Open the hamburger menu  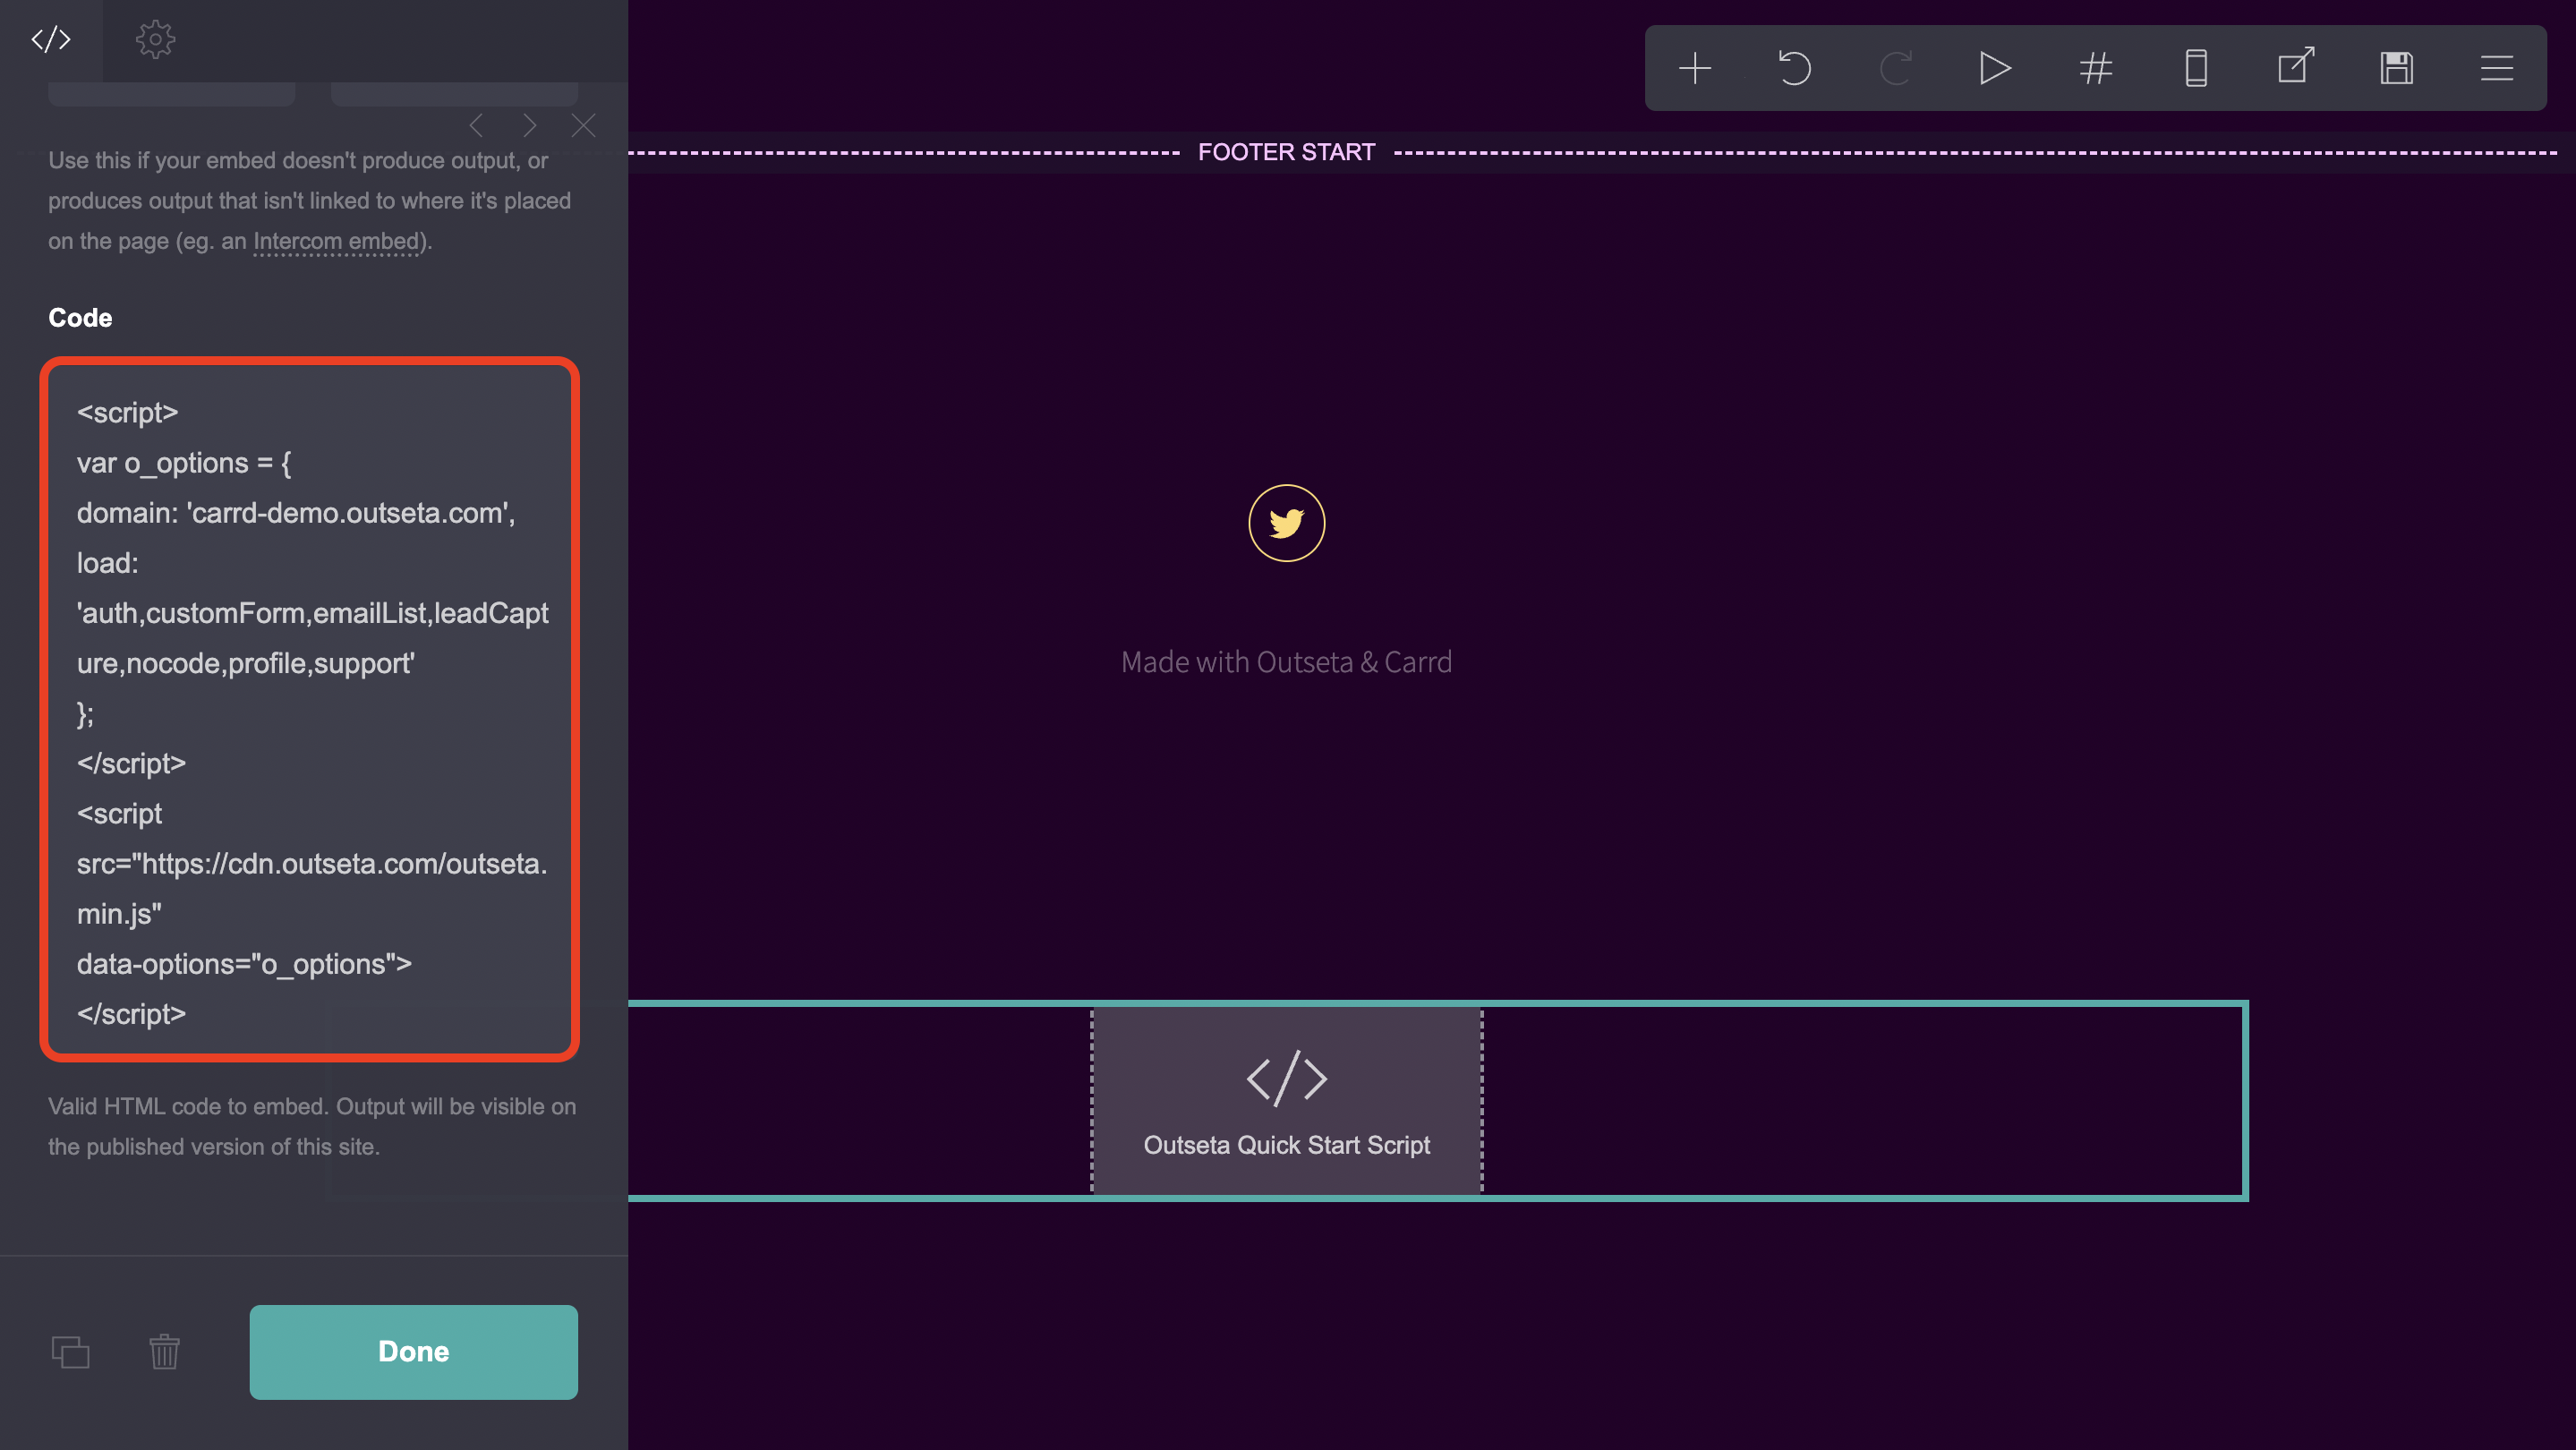tap(2496, 67)
